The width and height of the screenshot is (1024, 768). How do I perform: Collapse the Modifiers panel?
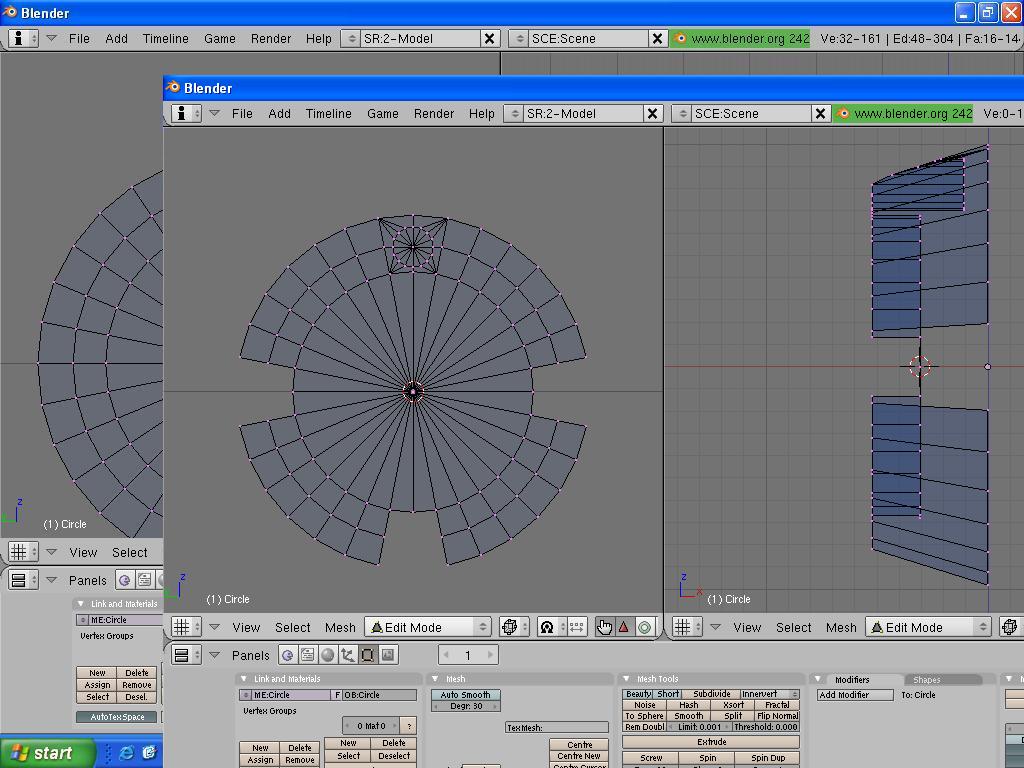point(818,679)
